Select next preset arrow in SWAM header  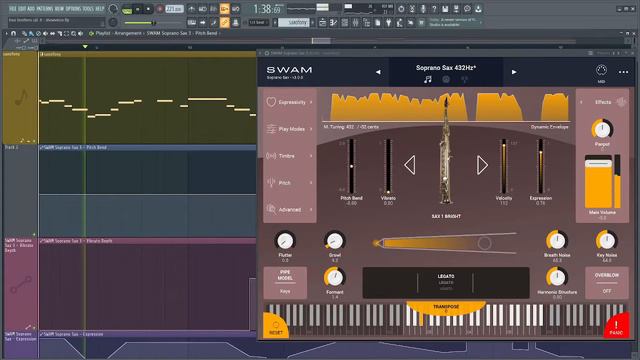coord(514,72)
